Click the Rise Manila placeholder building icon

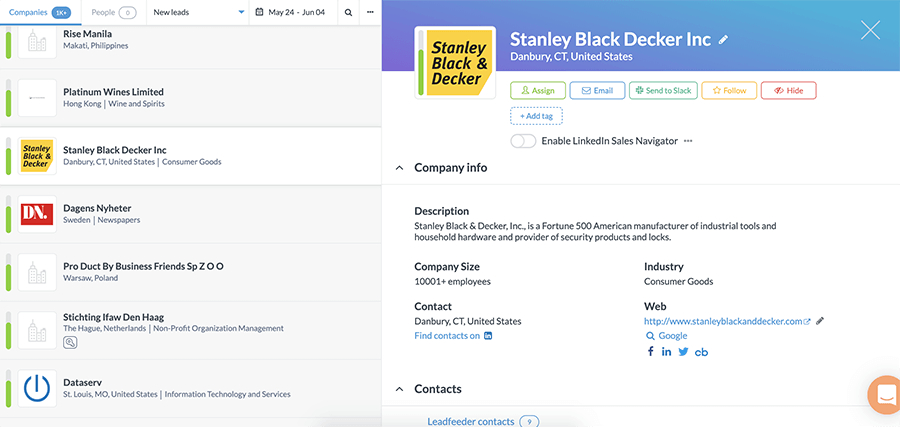click(37, 40)
